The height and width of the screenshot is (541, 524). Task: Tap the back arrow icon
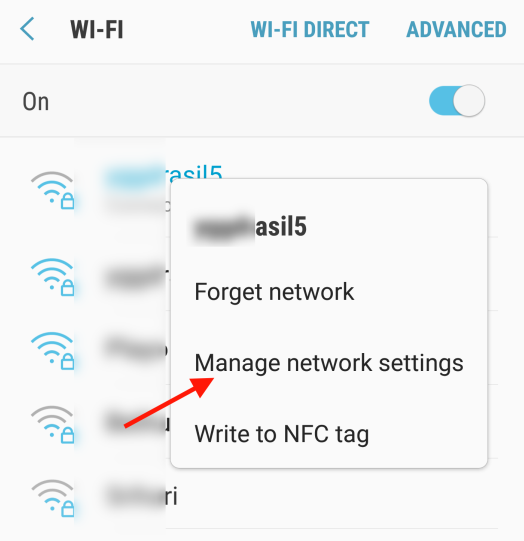tap(27, 29)
